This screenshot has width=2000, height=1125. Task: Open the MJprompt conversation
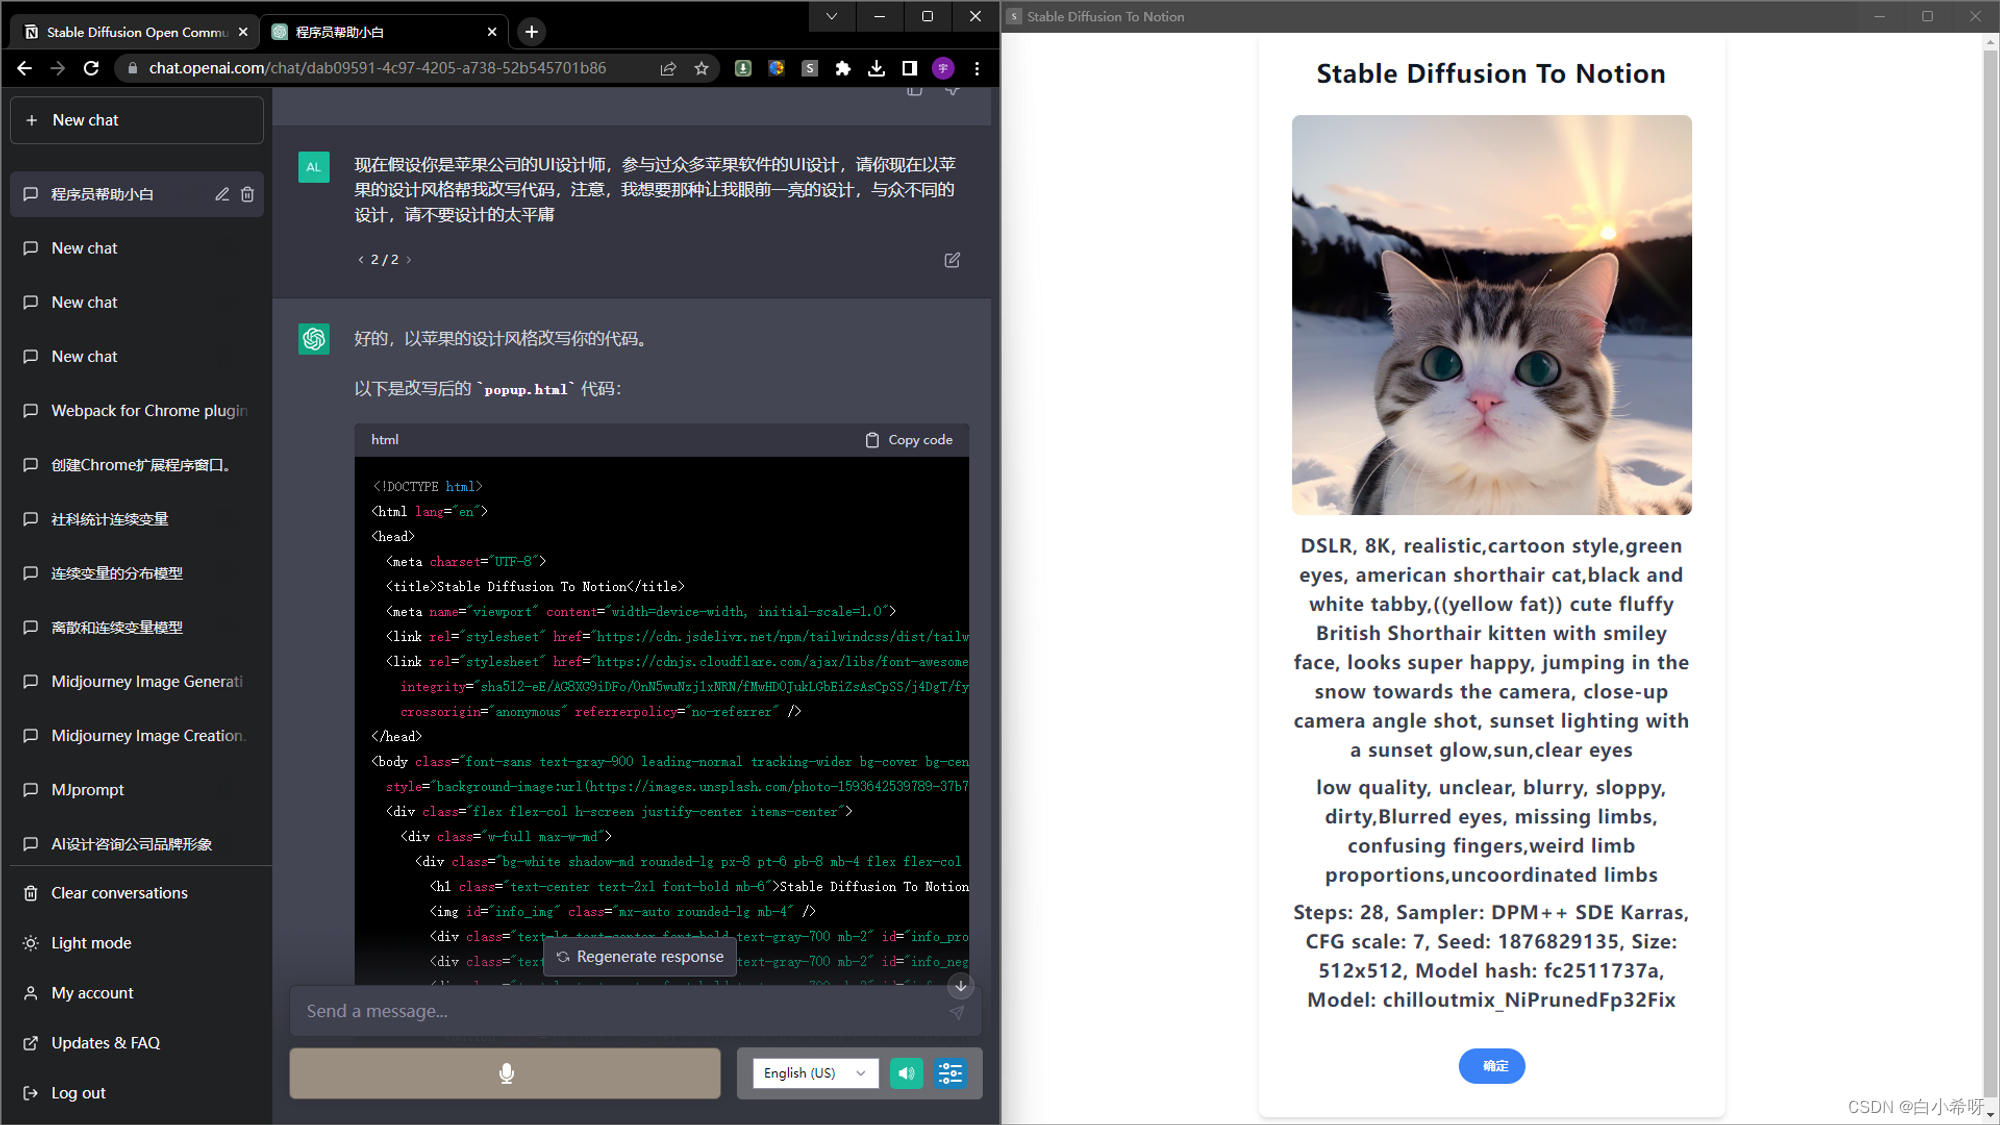(x=137, y=790)
